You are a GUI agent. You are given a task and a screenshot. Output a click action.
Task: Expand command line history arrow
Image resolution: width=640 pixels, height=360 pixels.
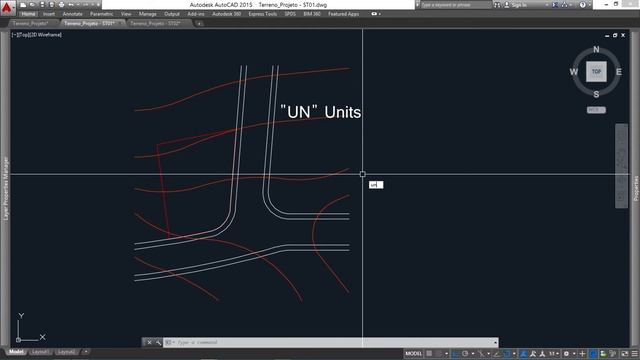point(495,342)
